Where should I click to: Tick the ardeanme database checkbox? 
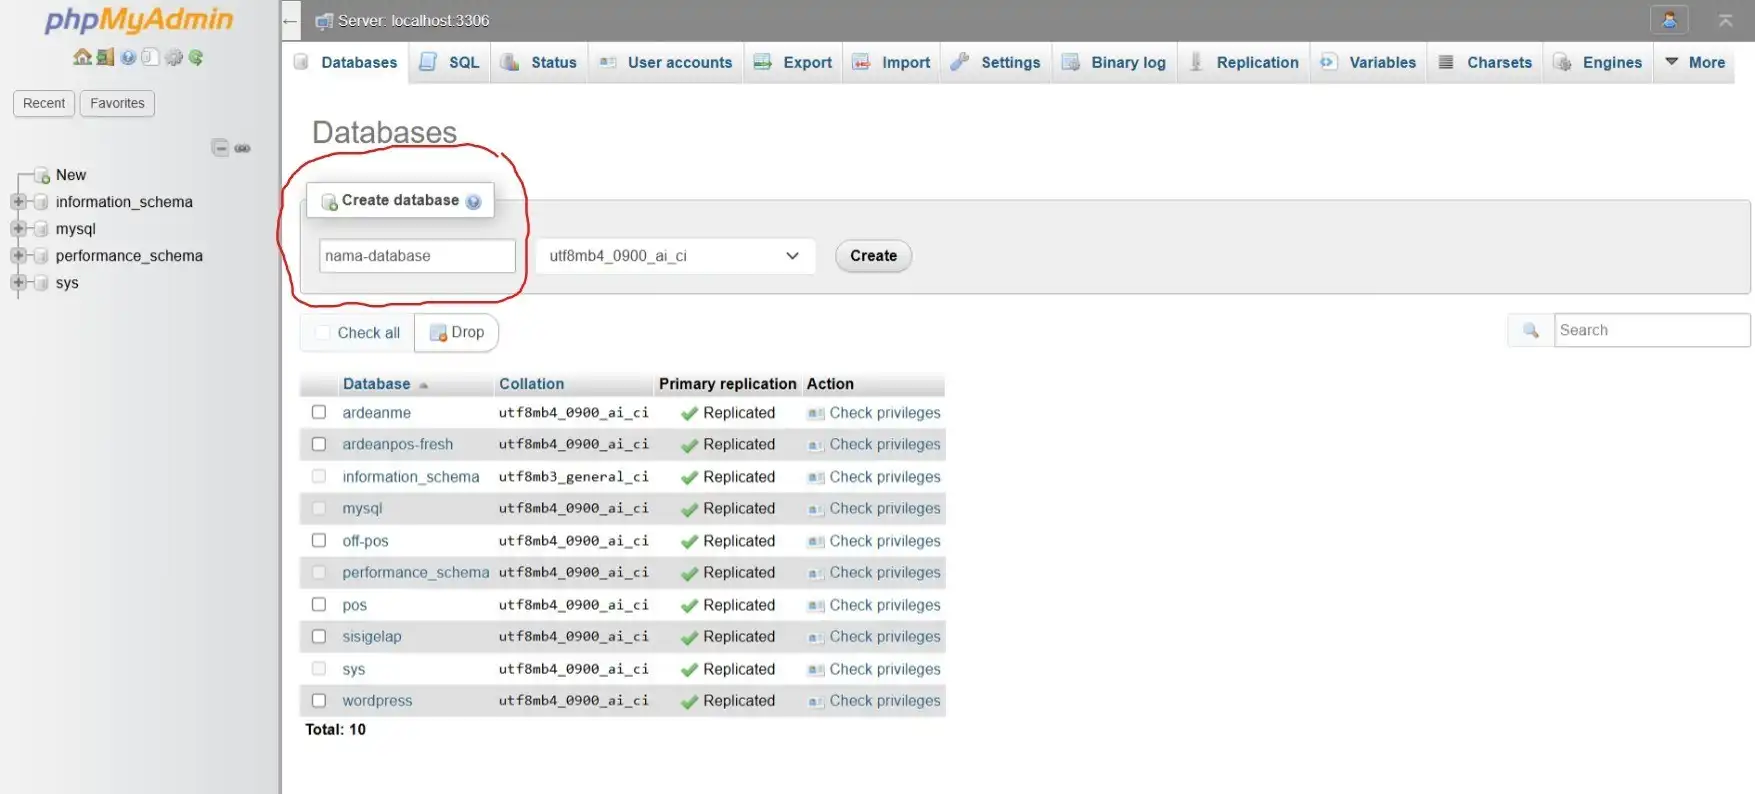click(x=319, y=412)
